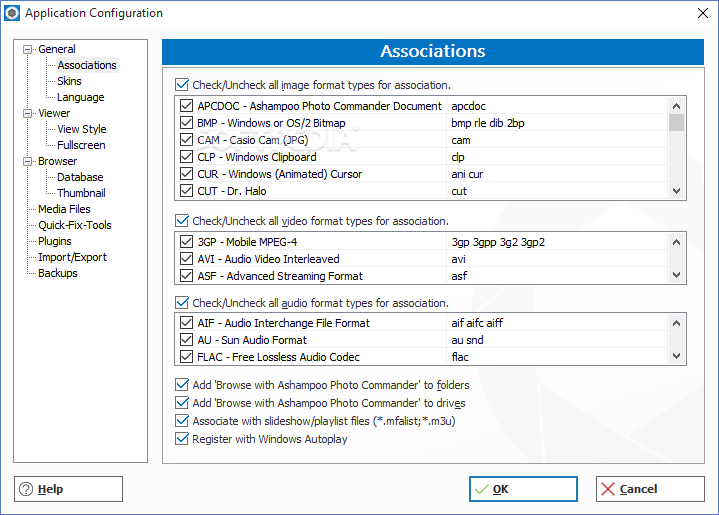Screen dimensions: 719x515
Task: Open Backups settings page
Action: (x=58, y=273)
